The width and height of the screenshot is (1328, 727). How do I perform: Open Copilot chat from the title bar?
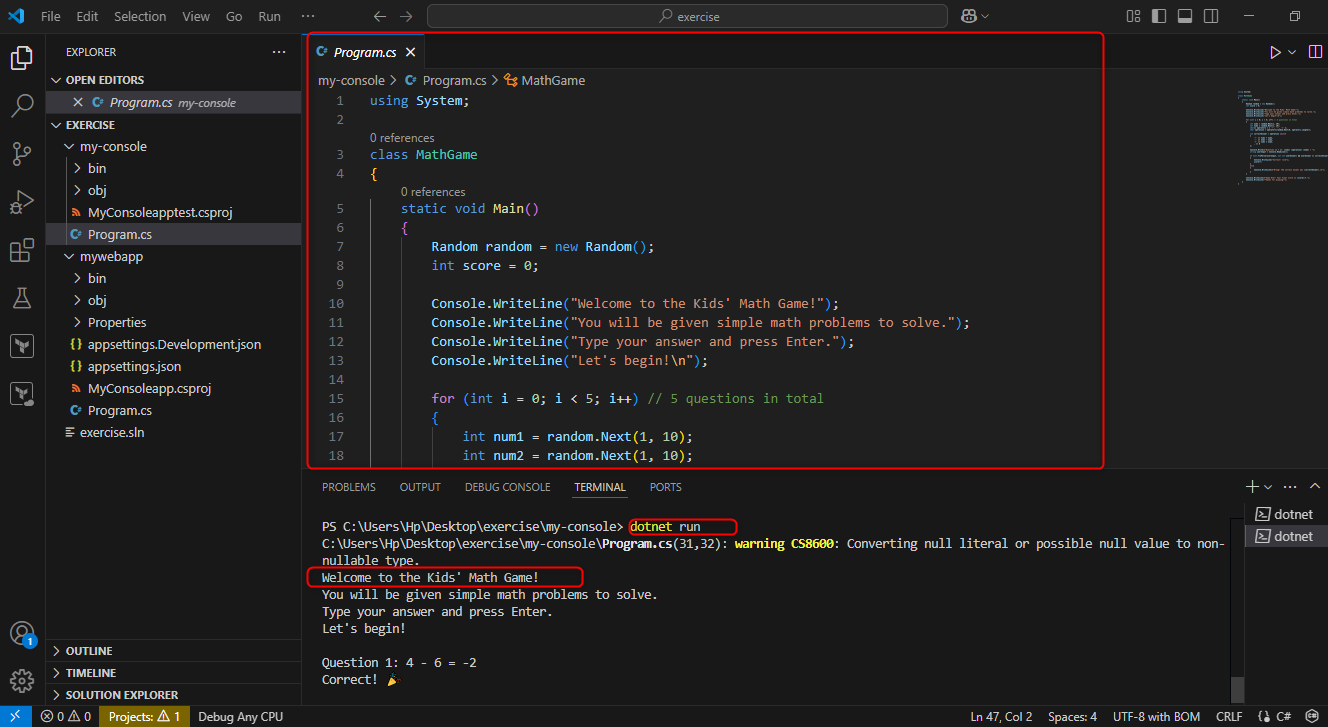pyautogui.click(x=968, y=16)
